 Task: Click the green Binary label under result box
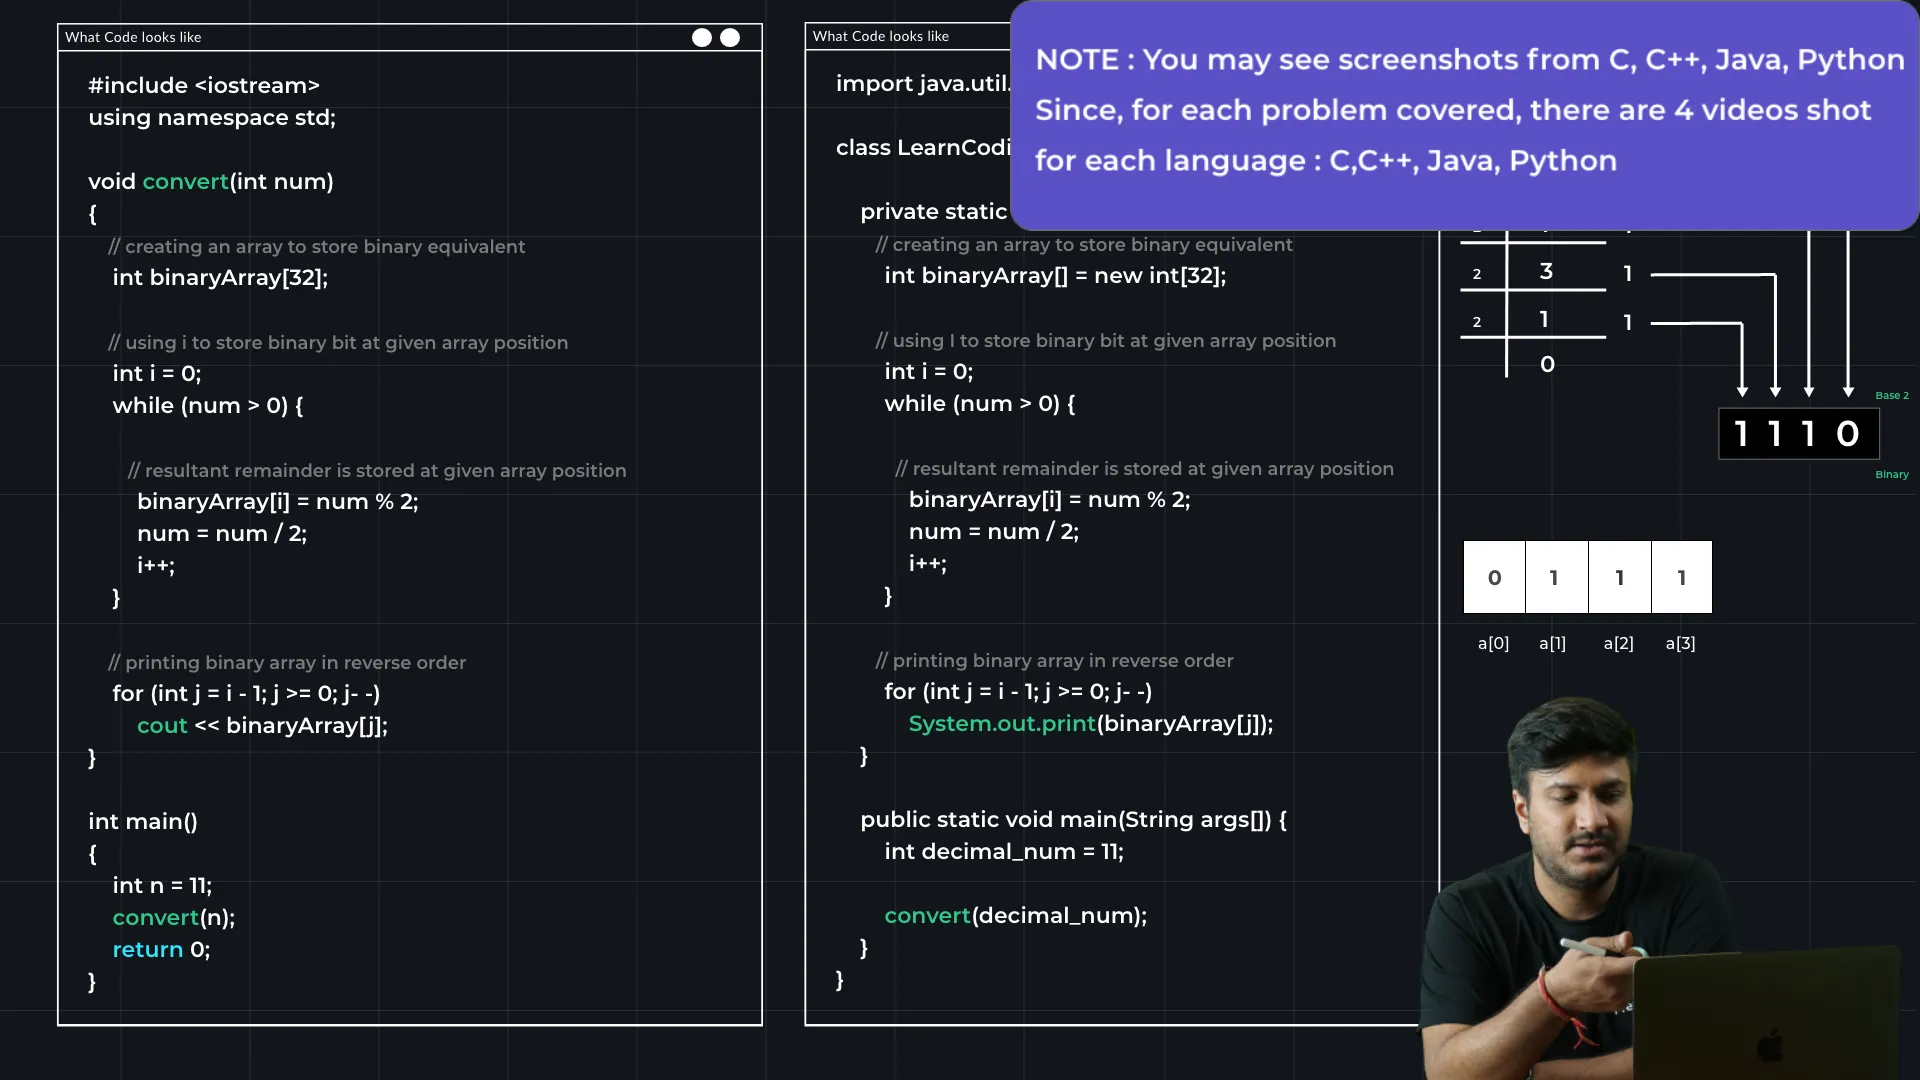tap(1891, 475)
